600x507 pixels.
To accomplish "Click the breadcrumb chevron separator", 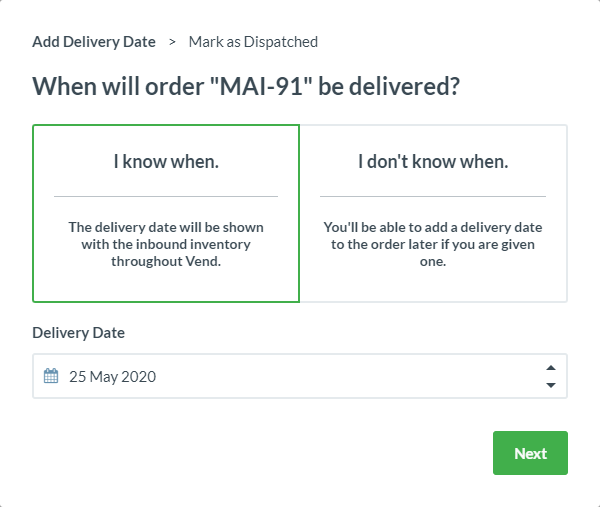I will click(172, 42).
